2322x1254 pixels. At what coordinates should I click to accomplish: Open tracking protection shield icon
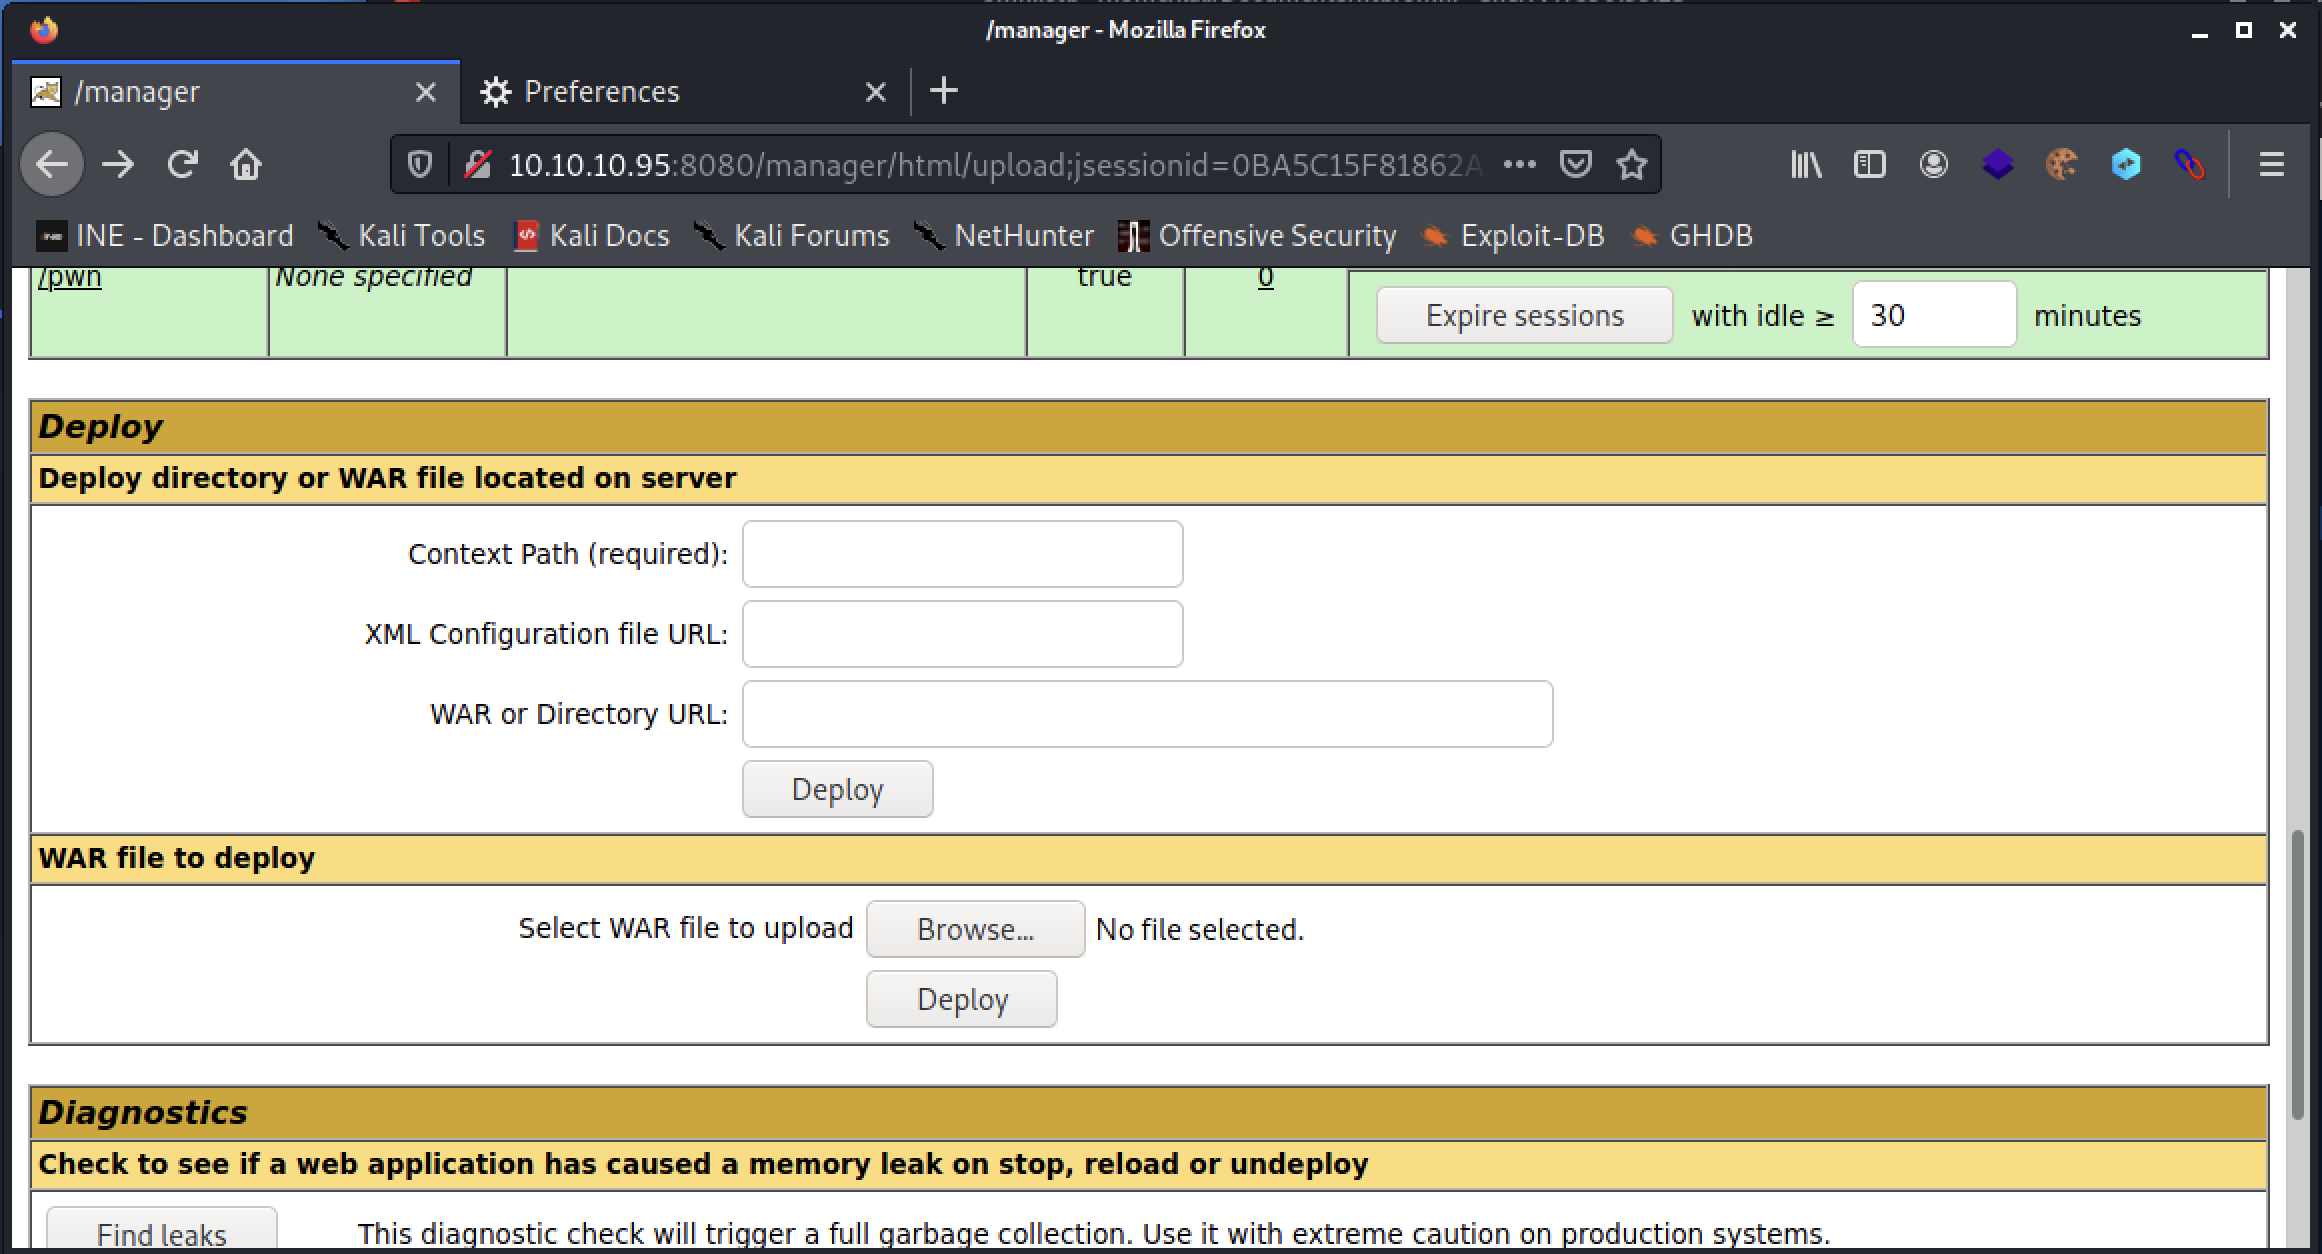(x=420, y=164)
